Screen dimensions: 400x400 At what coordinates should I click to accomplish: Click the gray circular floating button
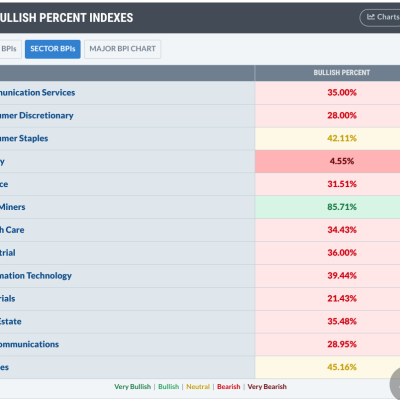click(395, 383)
